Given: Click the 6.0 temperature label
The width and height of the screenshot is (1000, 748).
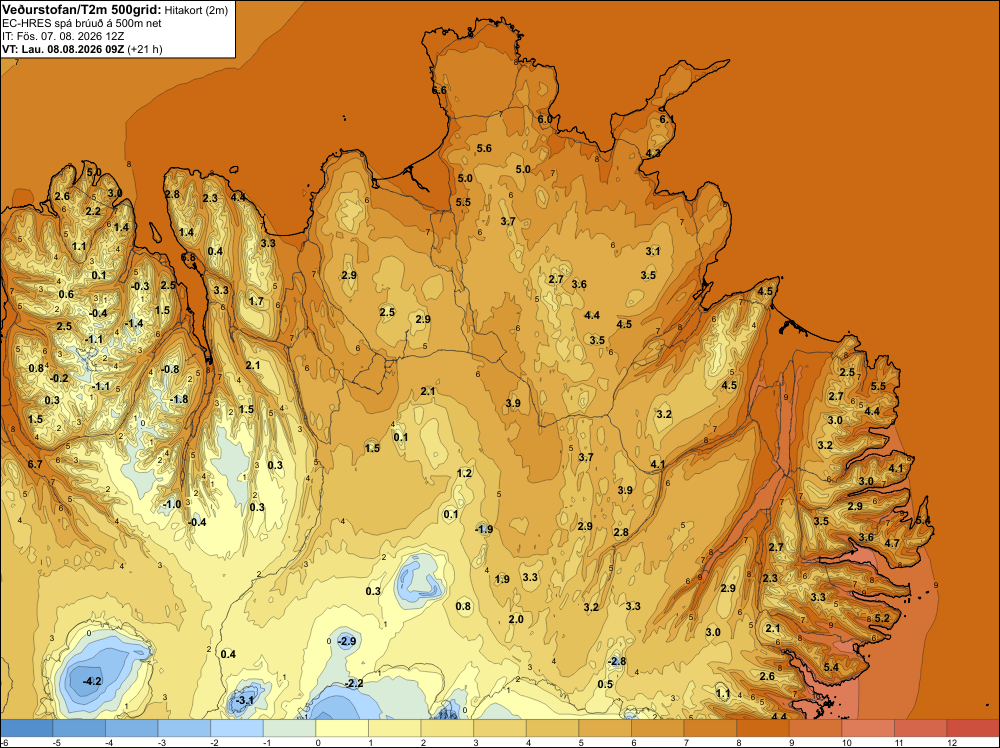Looking at the screenshot, I should 545,119.
